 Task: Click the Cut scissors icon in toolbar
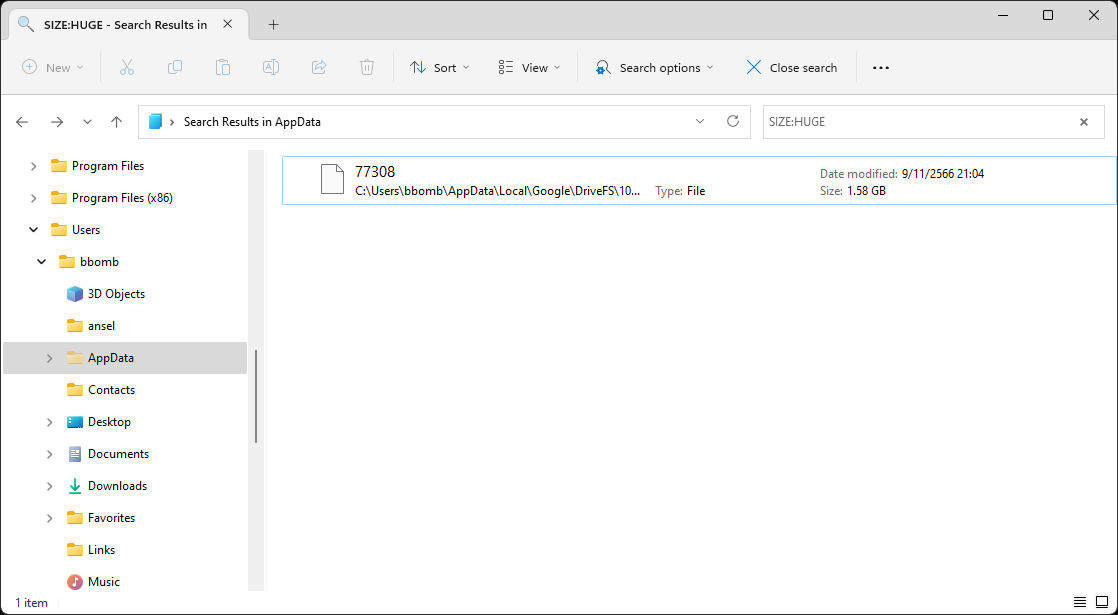(x=127, y=67)
